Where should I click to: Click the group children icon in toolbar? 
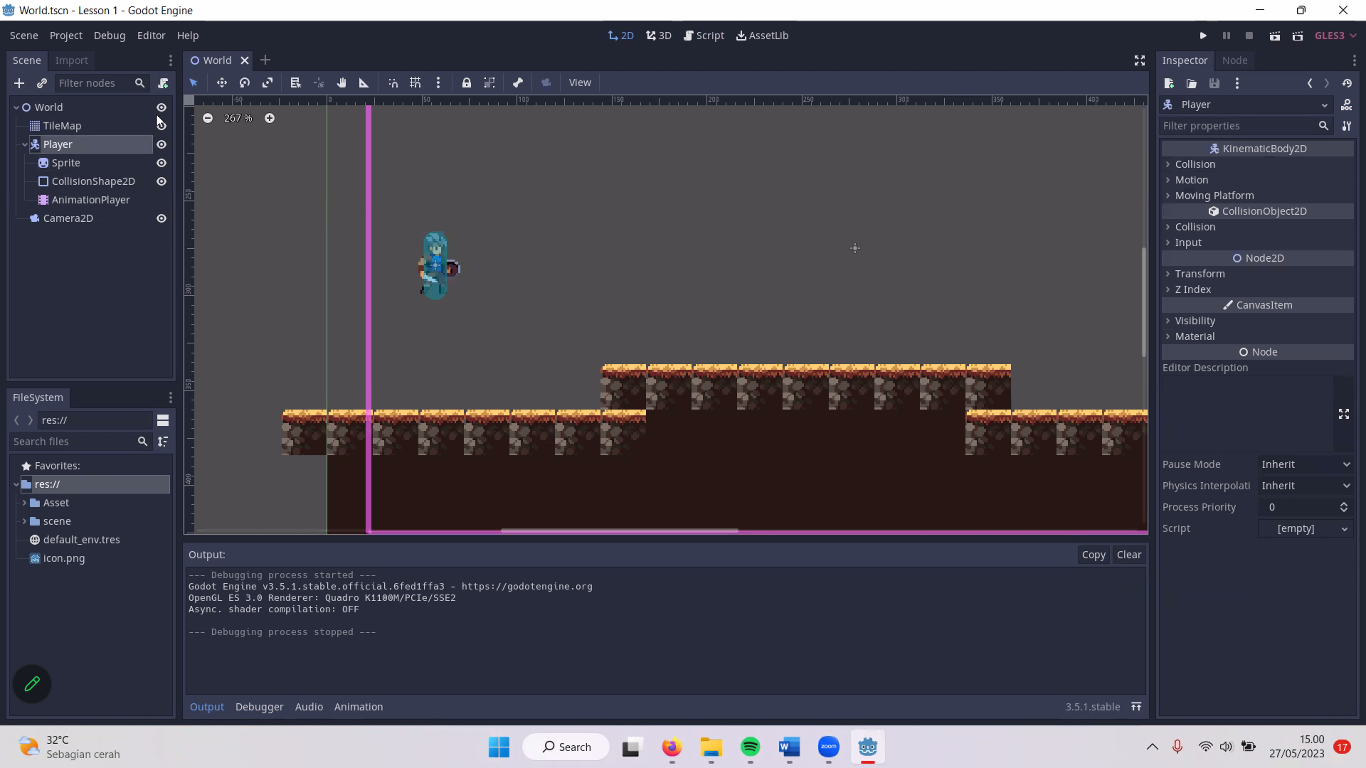489,83
